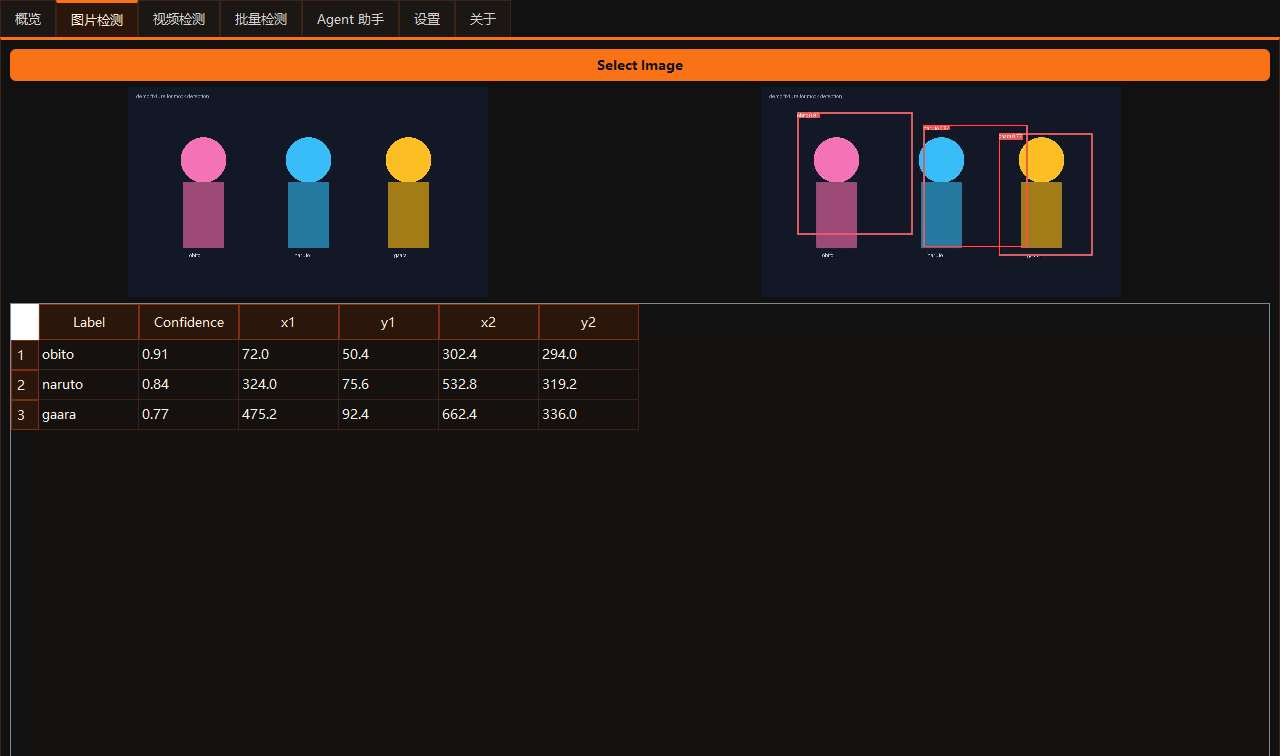
Task: Click the gaara label cell
Action: (x=89, y=415)
